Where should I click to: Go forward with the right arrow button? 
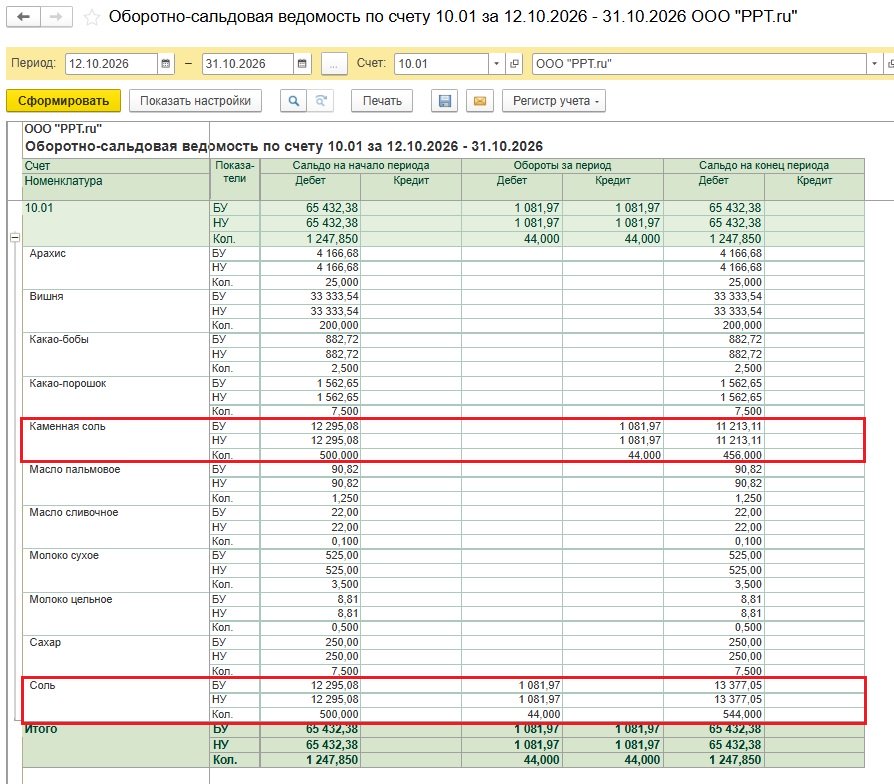point(56,17)
